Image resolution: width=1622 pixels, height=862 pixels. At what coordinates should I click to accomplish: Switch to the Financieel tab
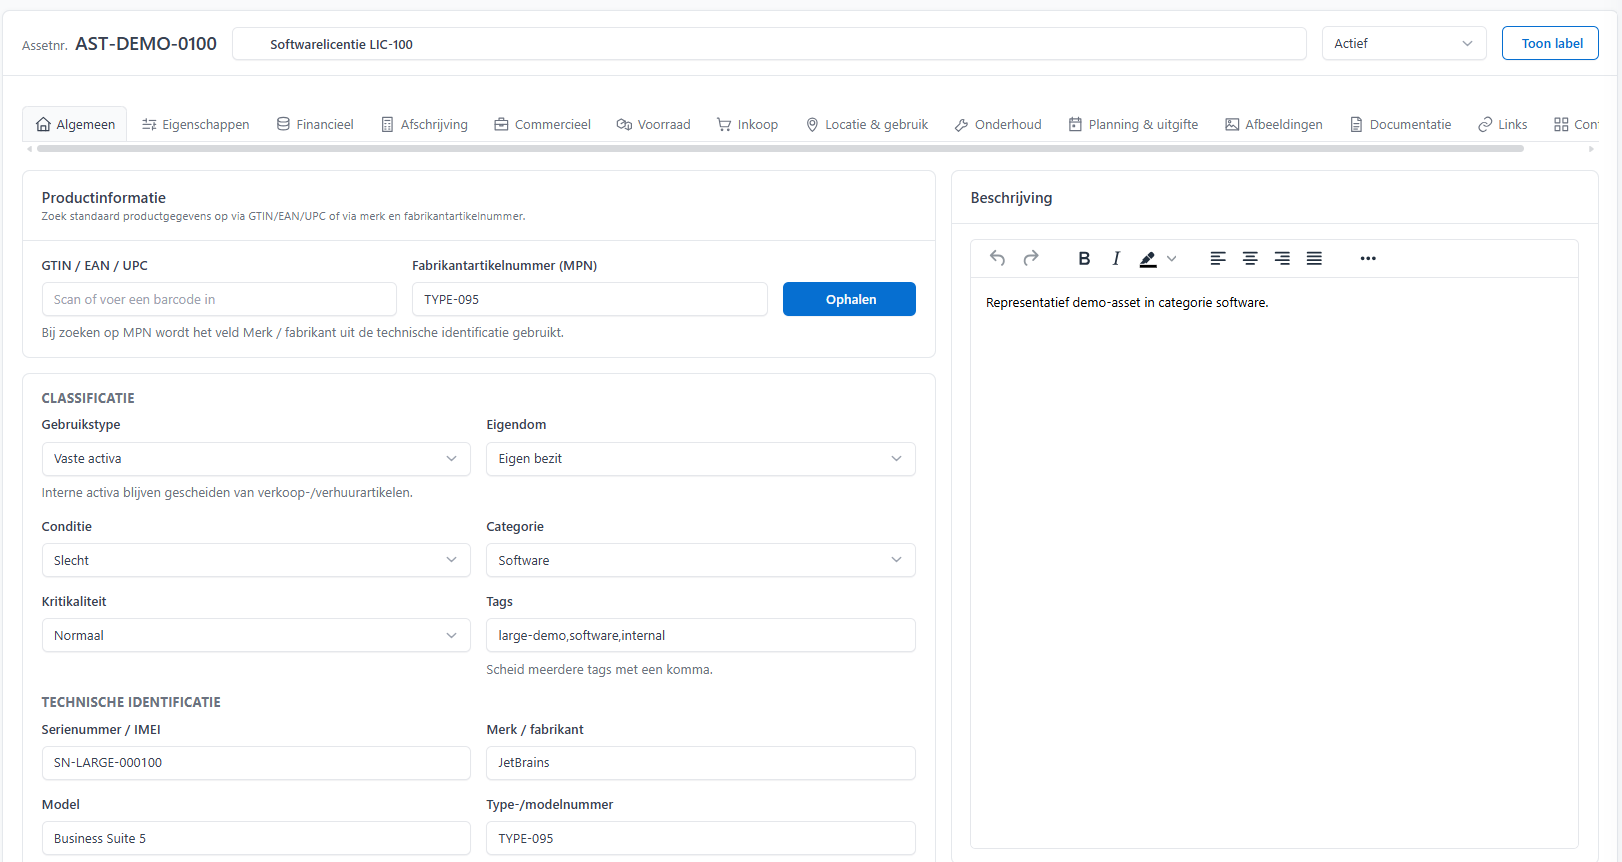tap(315, 124)
